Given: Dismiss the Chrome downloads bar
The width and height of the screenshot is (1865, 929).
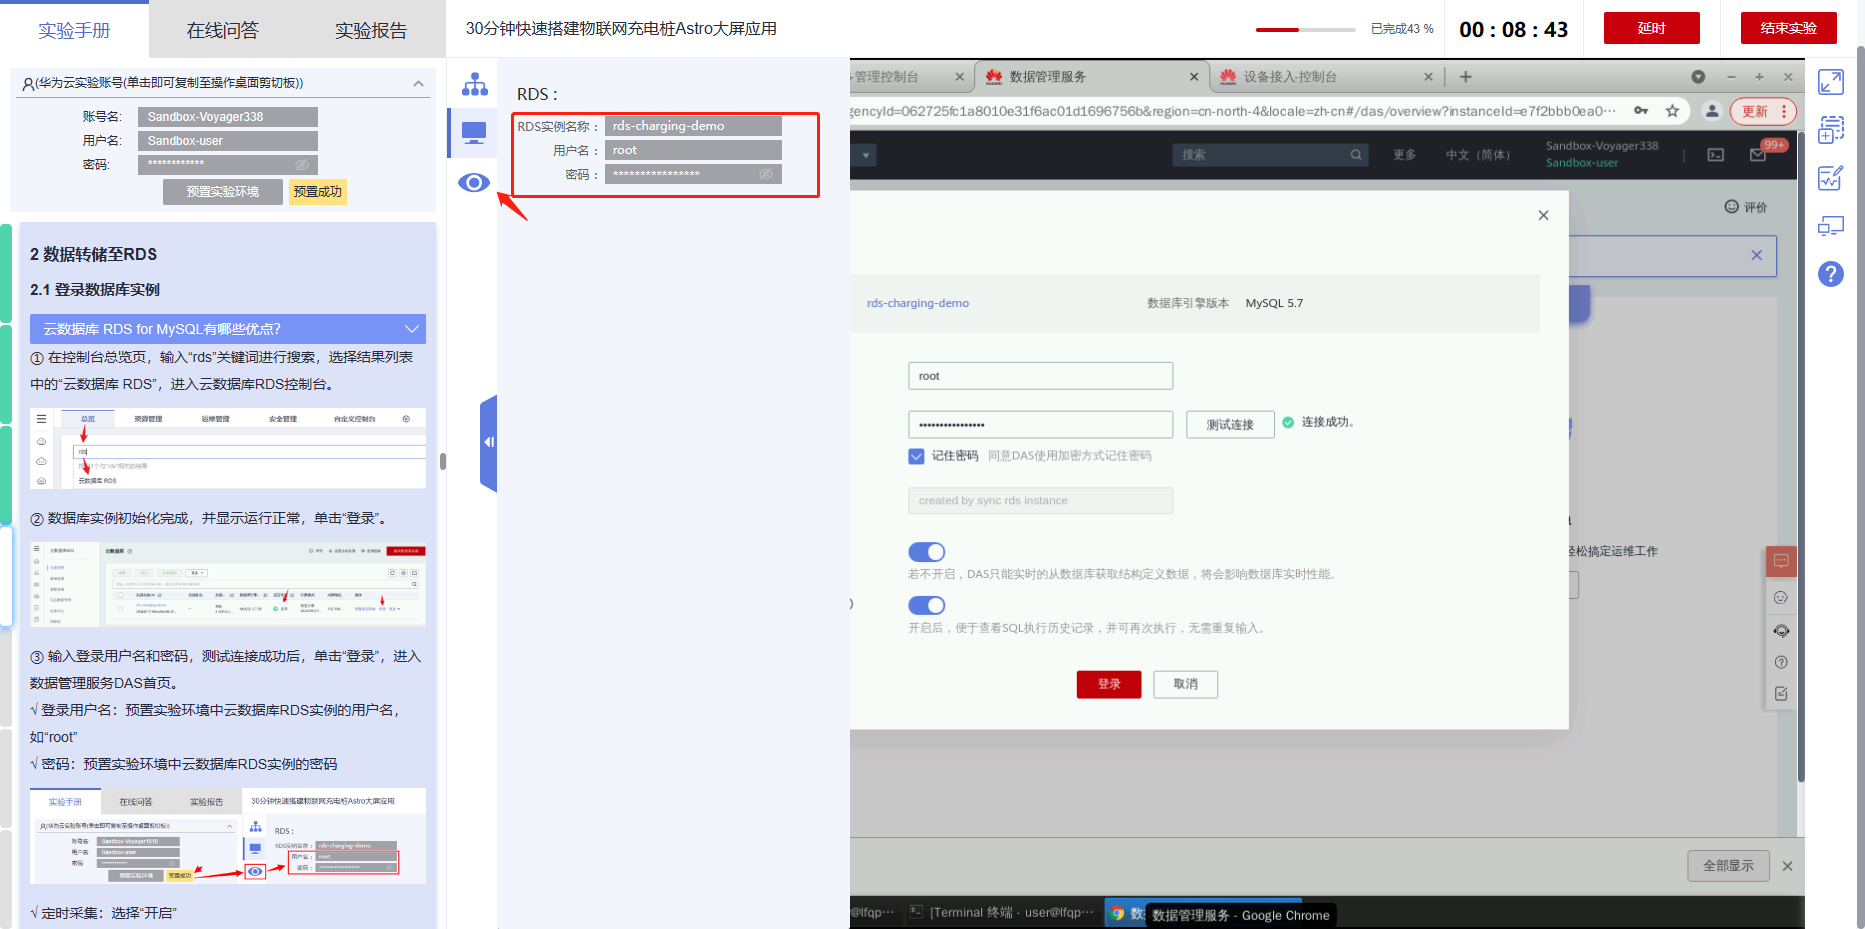Looking at the screenshot, I should coord(1788,866).
